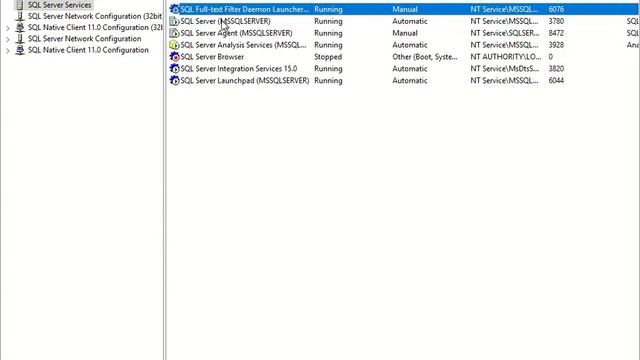Select SQL Server Integration Services 15.0 name
This screenshot has height=360, width=640.
click(x=239, y=69)
